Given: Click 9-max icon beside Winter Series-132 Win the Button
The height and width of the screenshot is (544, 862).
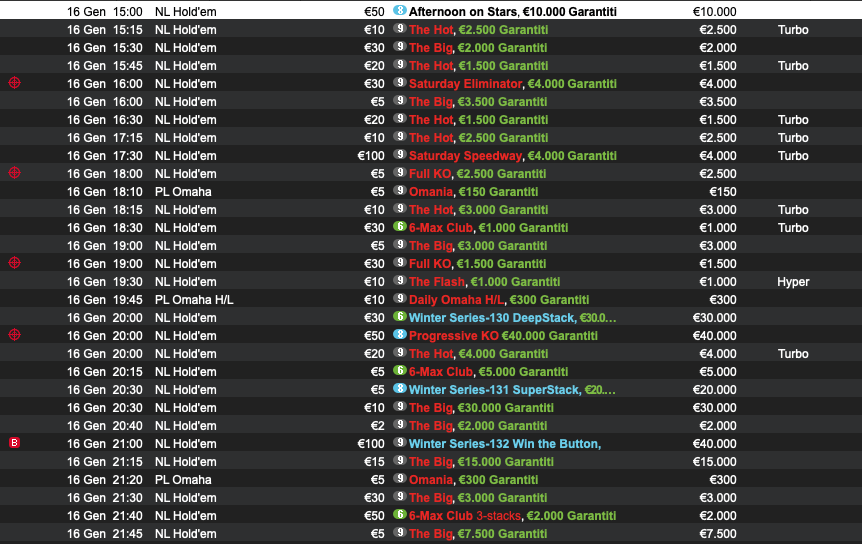Looking at the screenshot, I should 400,443.
